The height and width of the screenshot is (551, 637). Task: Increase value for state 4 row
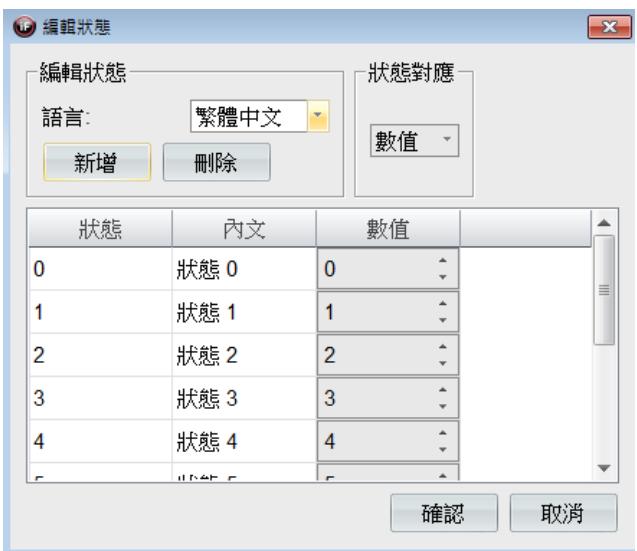(443, 433)
